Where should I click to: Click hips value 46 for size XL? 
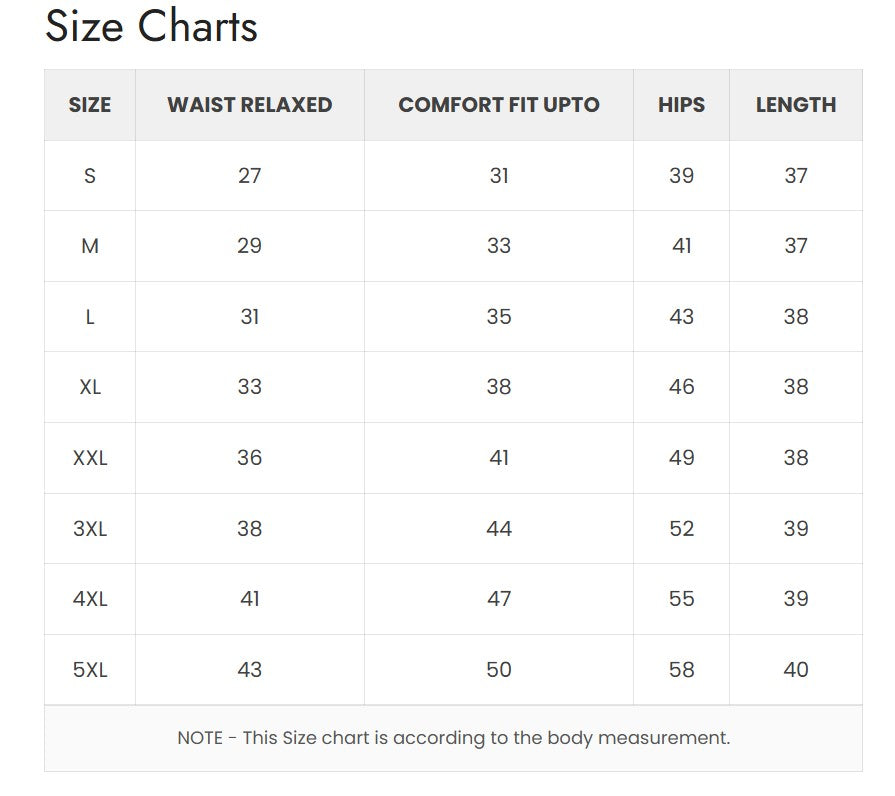681,387
